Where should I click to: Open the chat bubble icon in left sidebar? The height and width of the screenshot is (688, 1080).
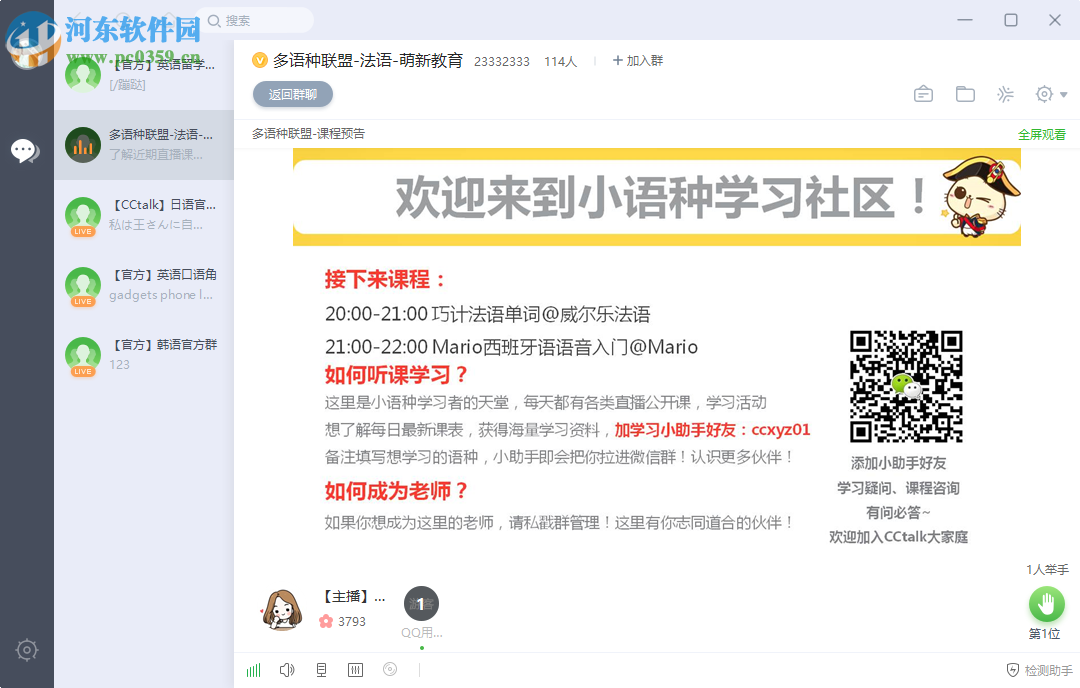point(26,150)
